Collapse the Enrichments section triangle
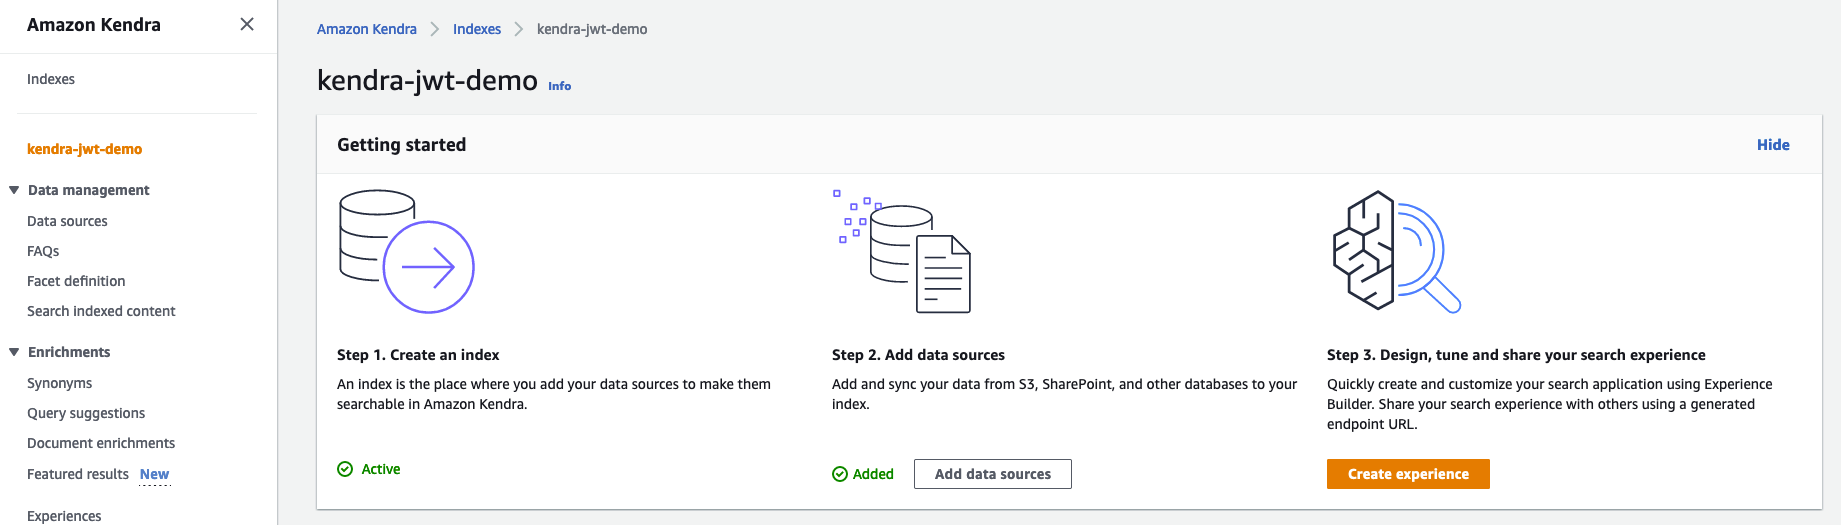Screen dimensions: 1841x525 tap(14, 352)
